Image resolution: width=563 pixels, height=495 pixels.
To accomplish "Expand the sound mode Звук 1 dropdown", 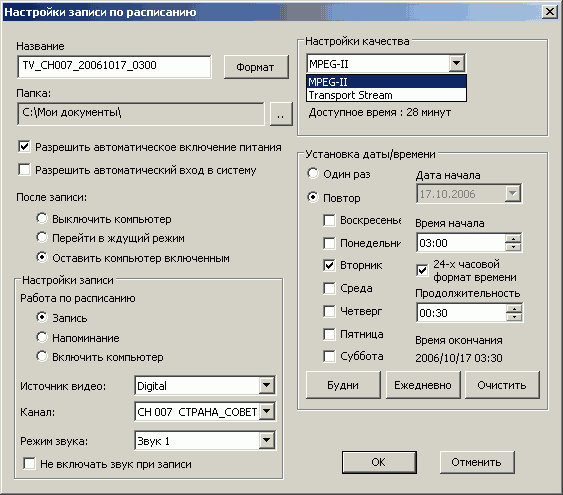I will [266, 440].
